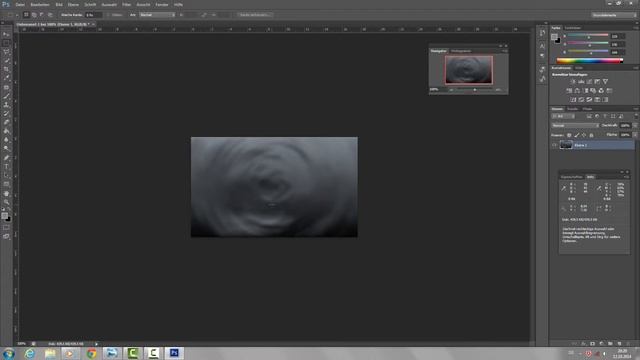640x360 pixels.
Task: Select the Path Selection tool
Action: point(6,176)
